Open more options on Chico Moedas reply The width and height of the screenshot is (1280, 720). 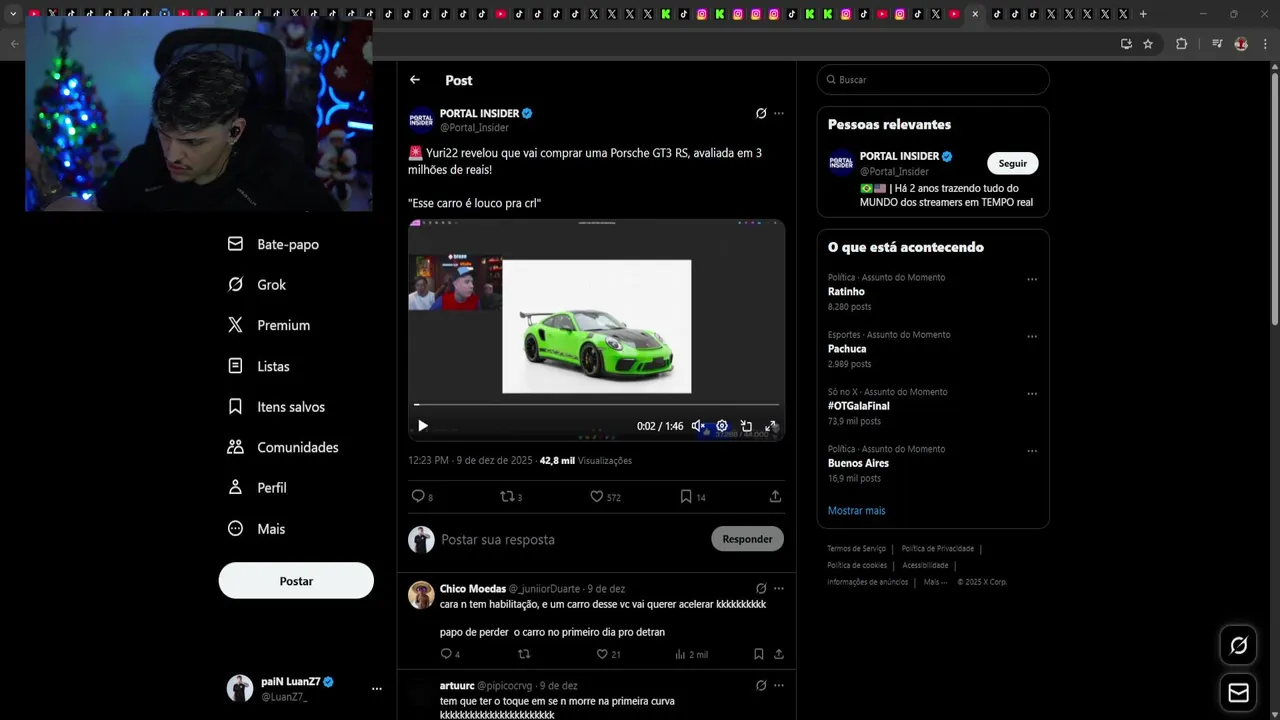tap(779, 589)
